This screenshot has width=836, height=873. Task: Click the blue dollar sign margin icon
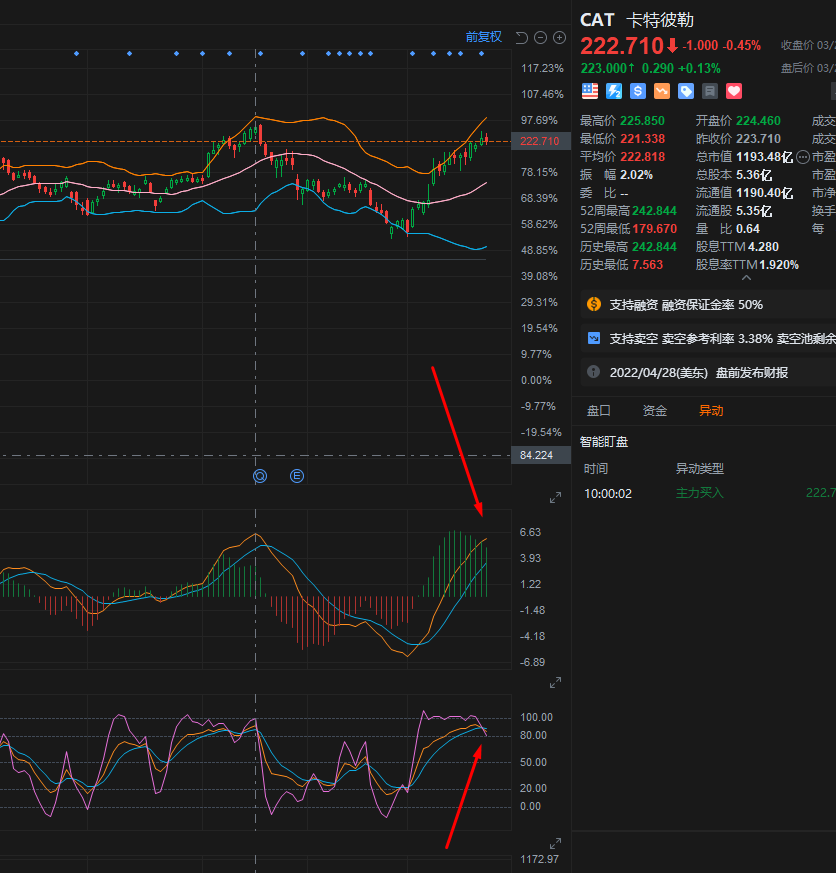[x=637, y=91]
